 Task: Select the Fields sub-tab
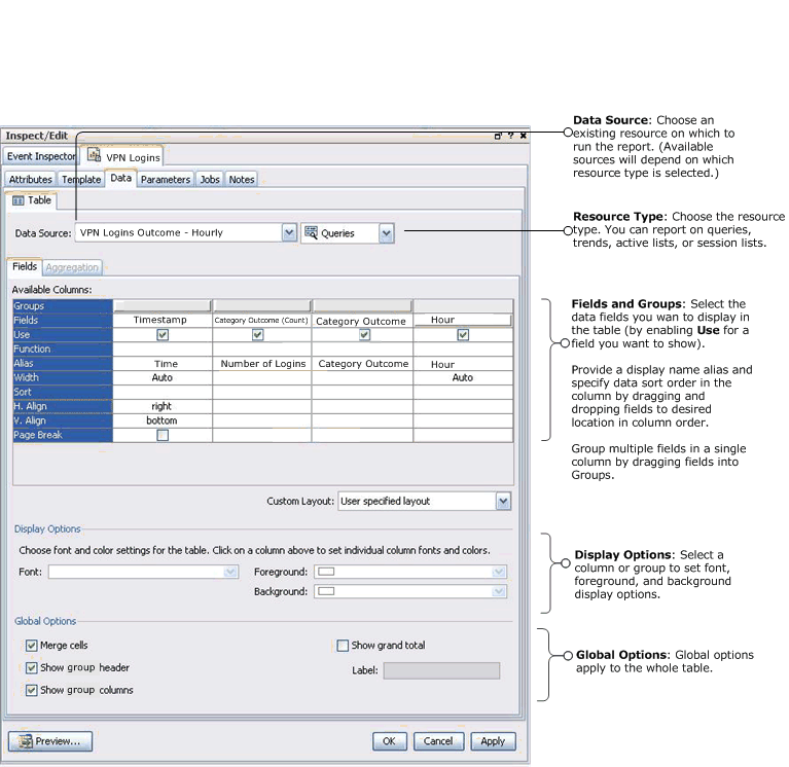(25, 266)
